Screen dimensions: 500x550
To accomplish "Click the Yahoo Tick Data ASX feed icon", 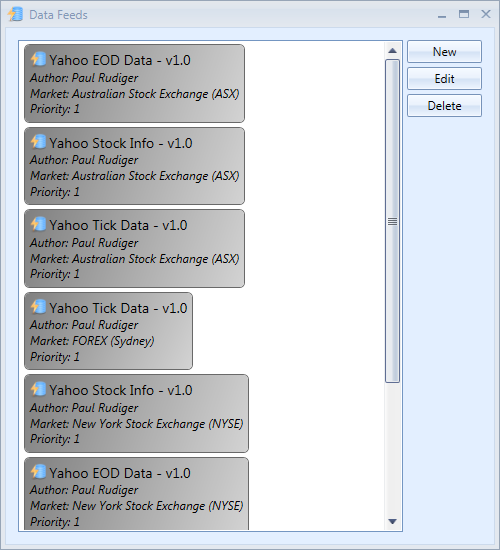I will pos(38,224).
